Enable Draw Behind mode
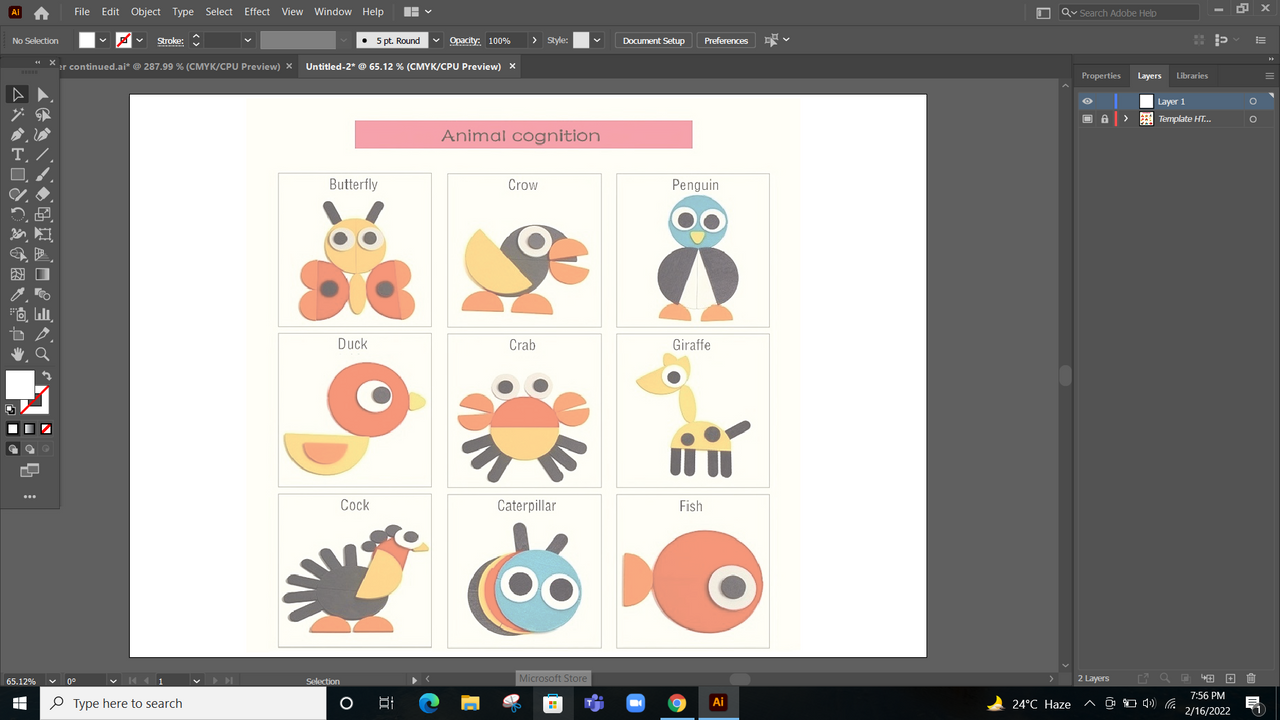Image resolution: width=1280 pixels, height=720 pixels. (x=29, y=450)
